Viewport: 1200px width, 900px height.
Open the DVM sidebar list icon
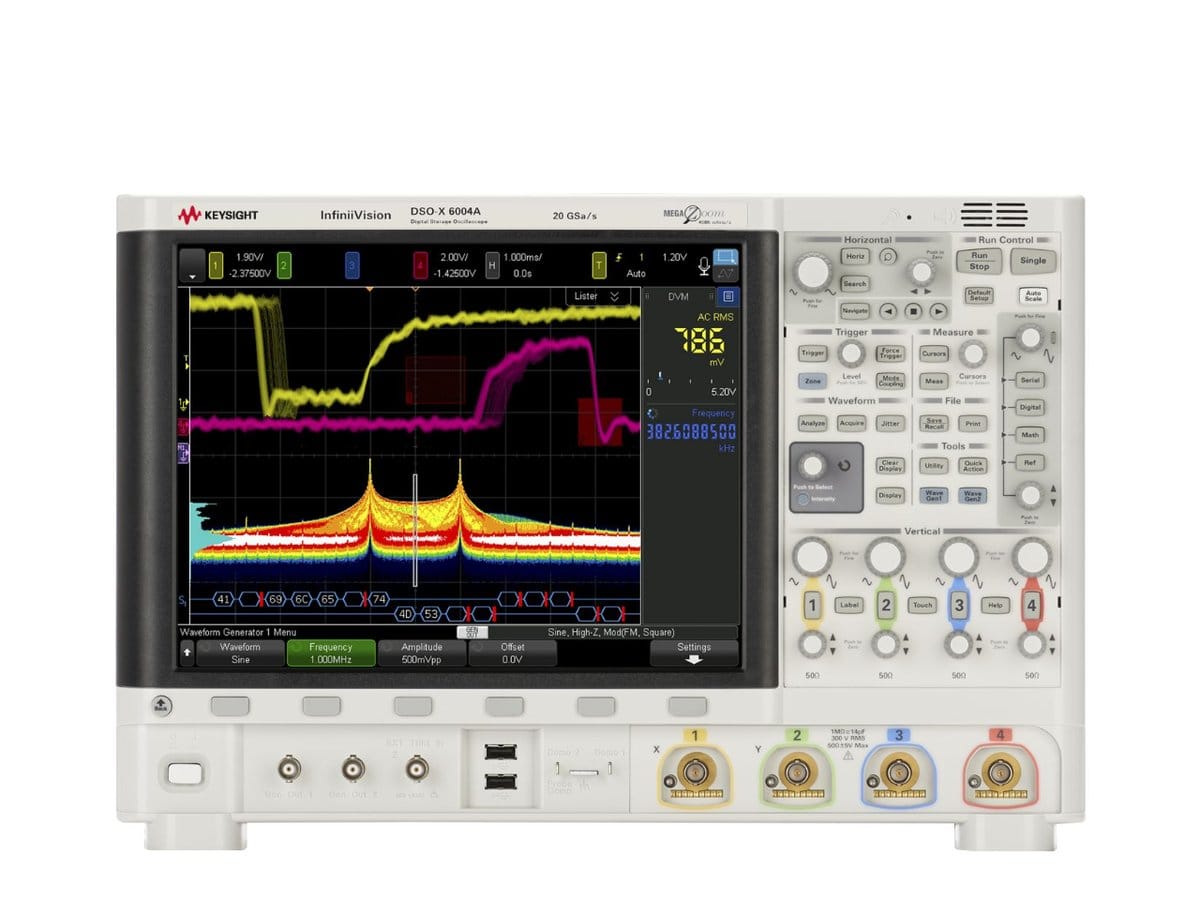(727, 296)
